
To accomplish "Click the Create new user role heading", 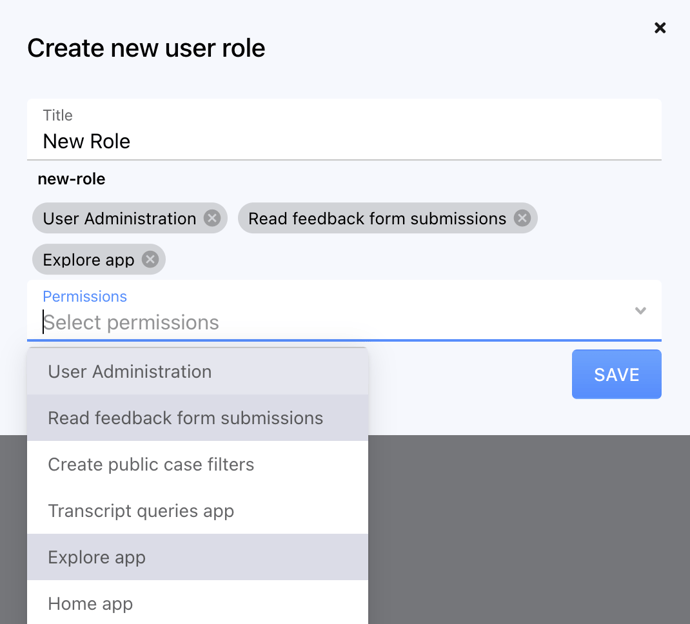I will (146, 48).
